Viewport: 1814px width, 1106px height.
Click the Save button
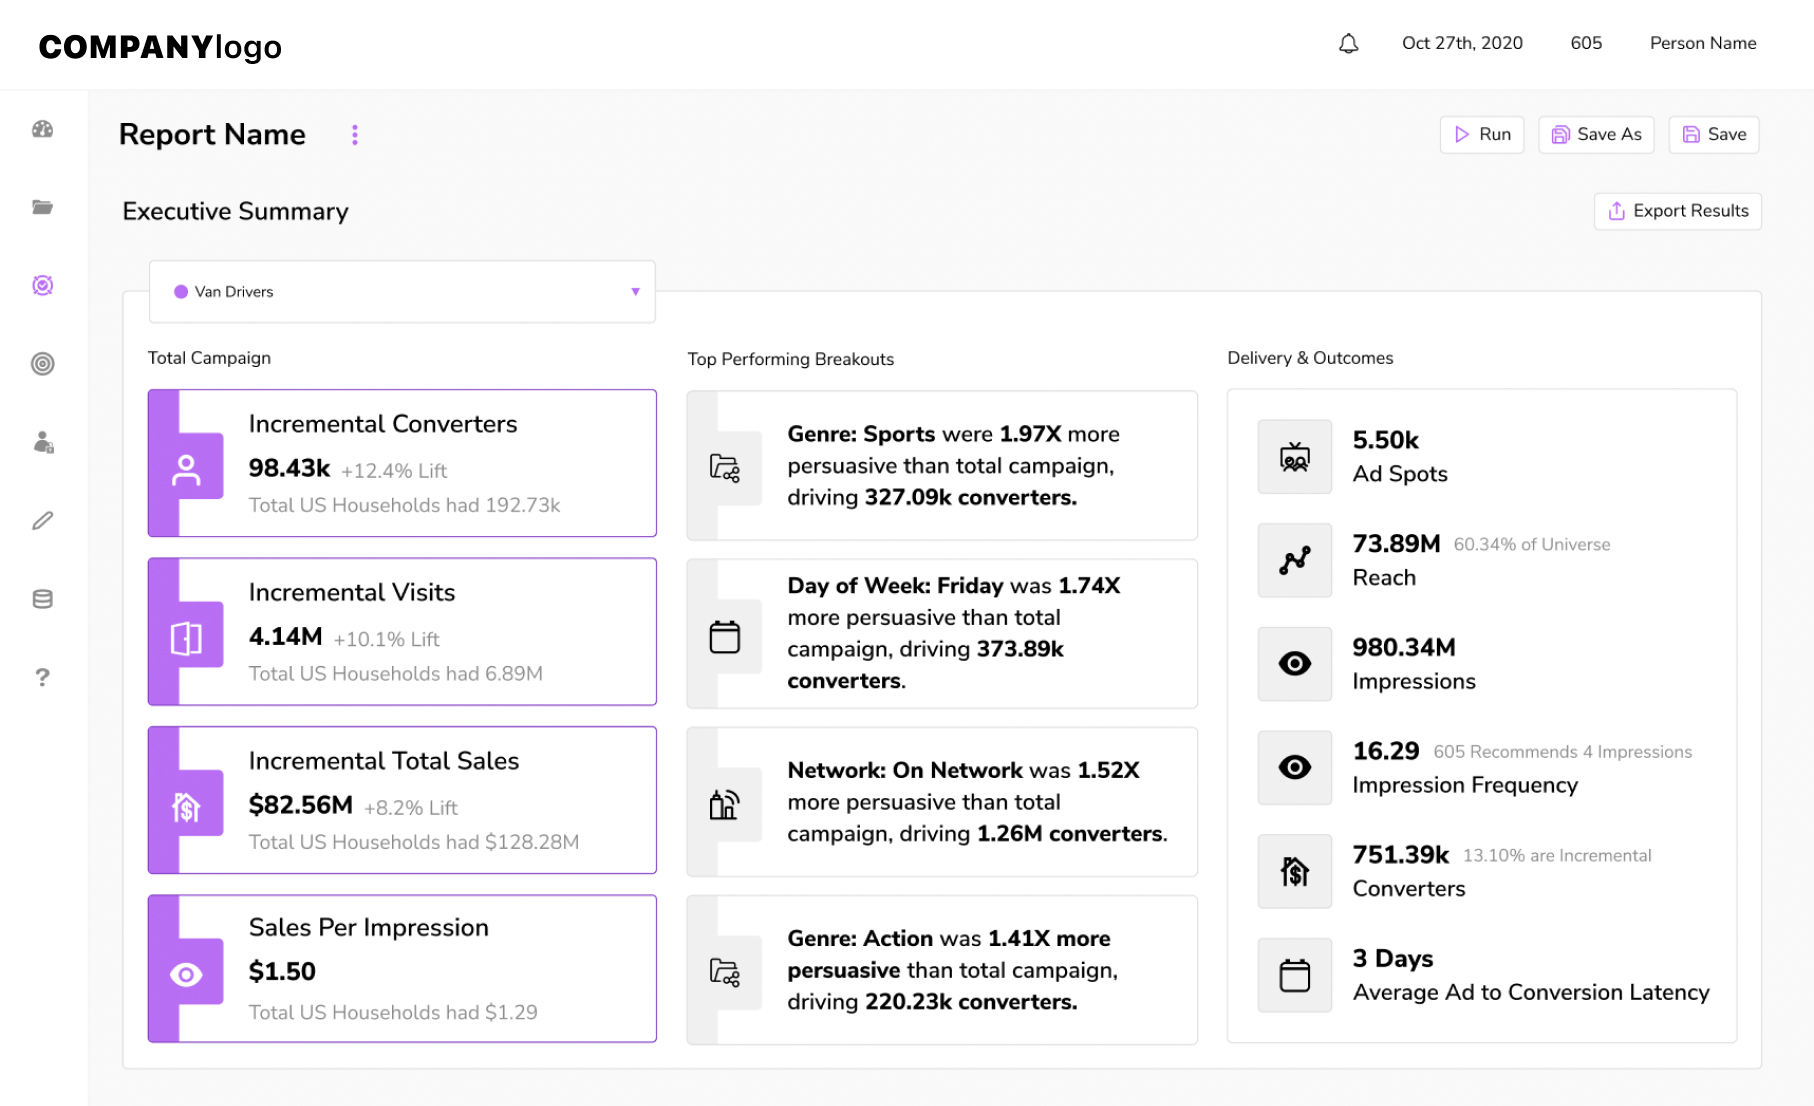pos(1714,135)
